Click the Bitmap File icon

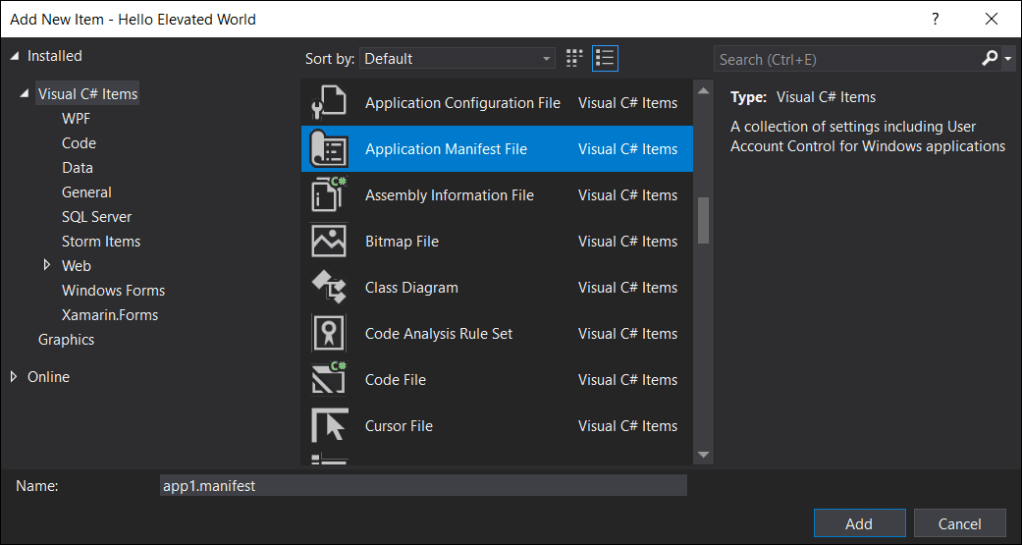pos(328,241)
